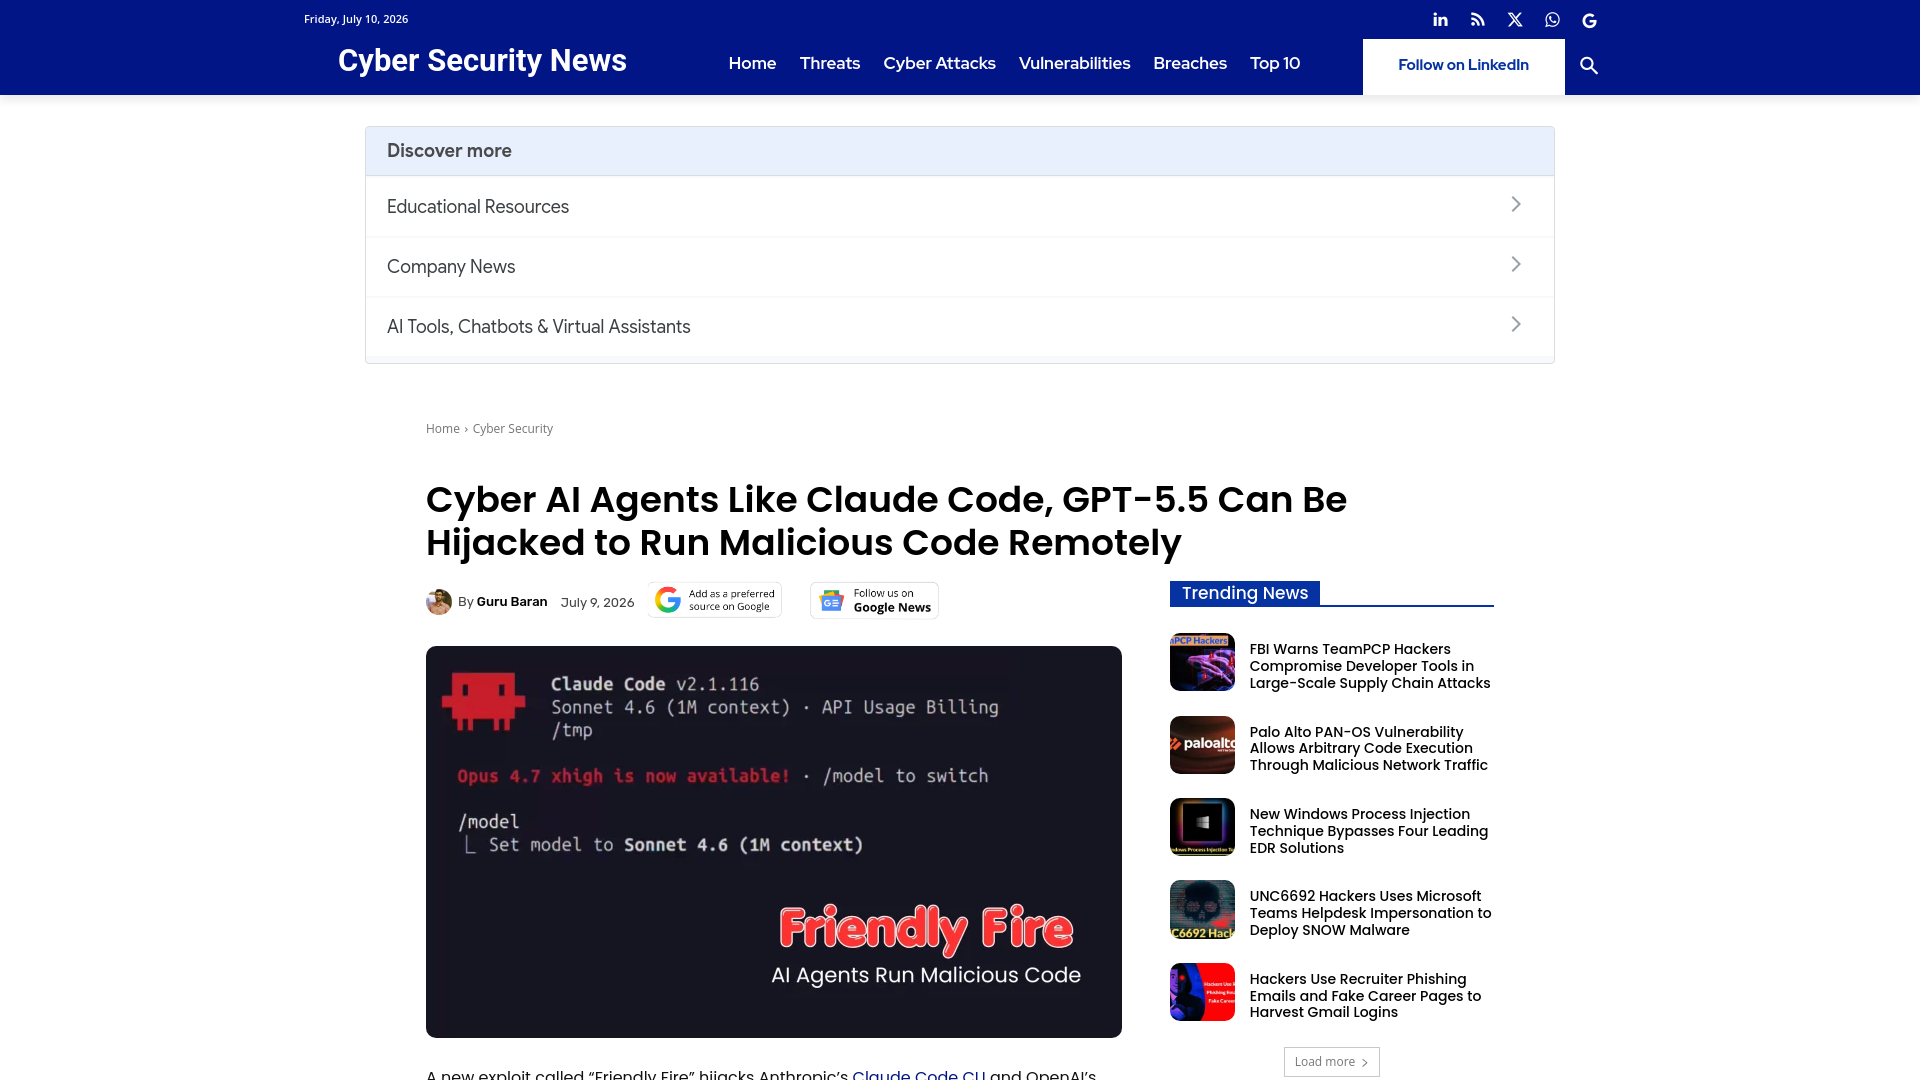Screen dimensions: 1920x1080
Task: Open the Claude Code CLI article link
Action: [x=918, y=1074]
